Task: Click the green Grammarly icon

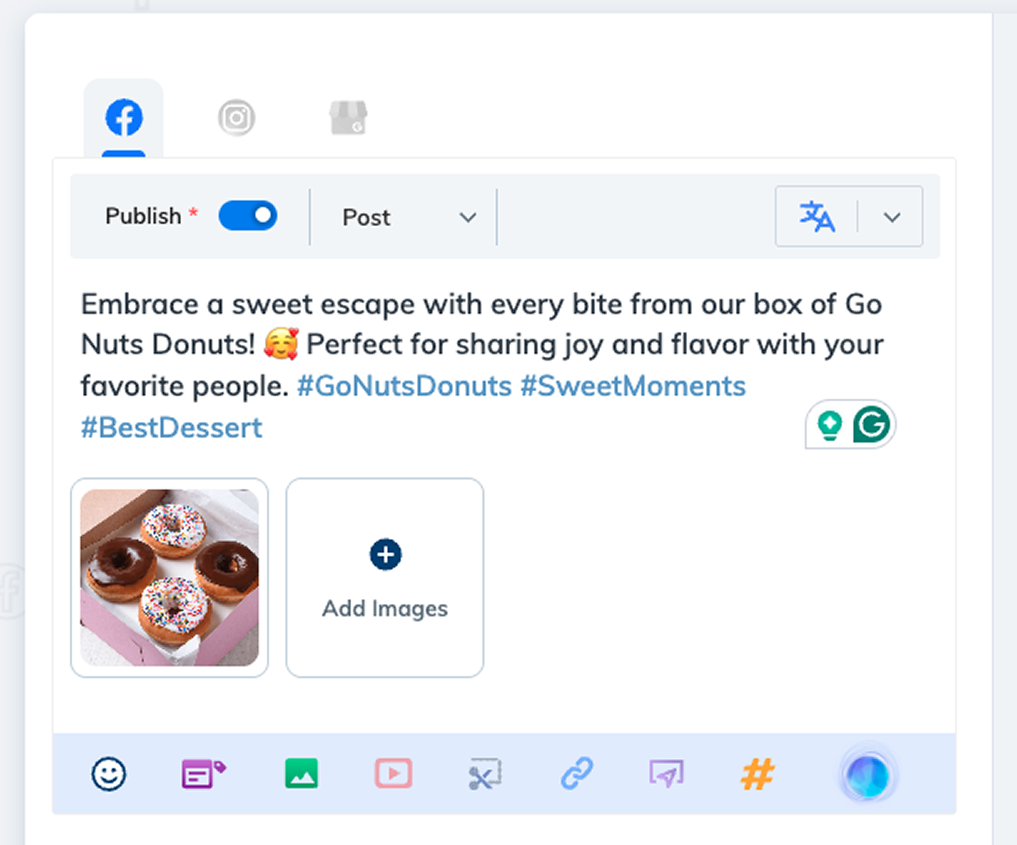Action: tap(871, 426)
